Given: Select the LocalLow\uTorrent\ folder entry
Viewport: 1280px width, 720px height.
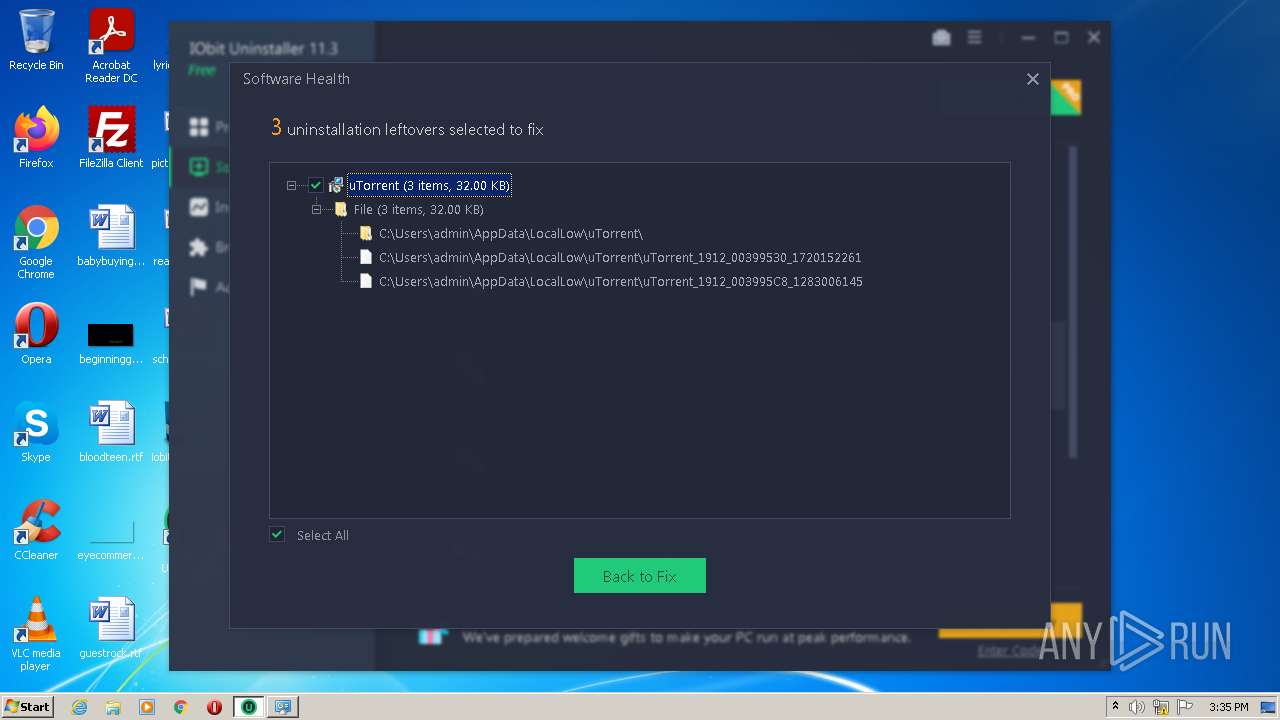Looking at the screenshot, I should click(510, 233).
